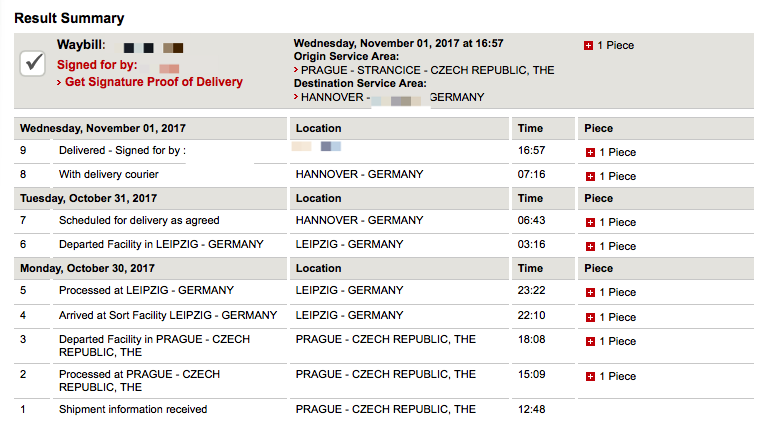Click plus icon for Departed Facility in LEIPZIG
Viewport: 769px width, 430px height.
[590, 247]
